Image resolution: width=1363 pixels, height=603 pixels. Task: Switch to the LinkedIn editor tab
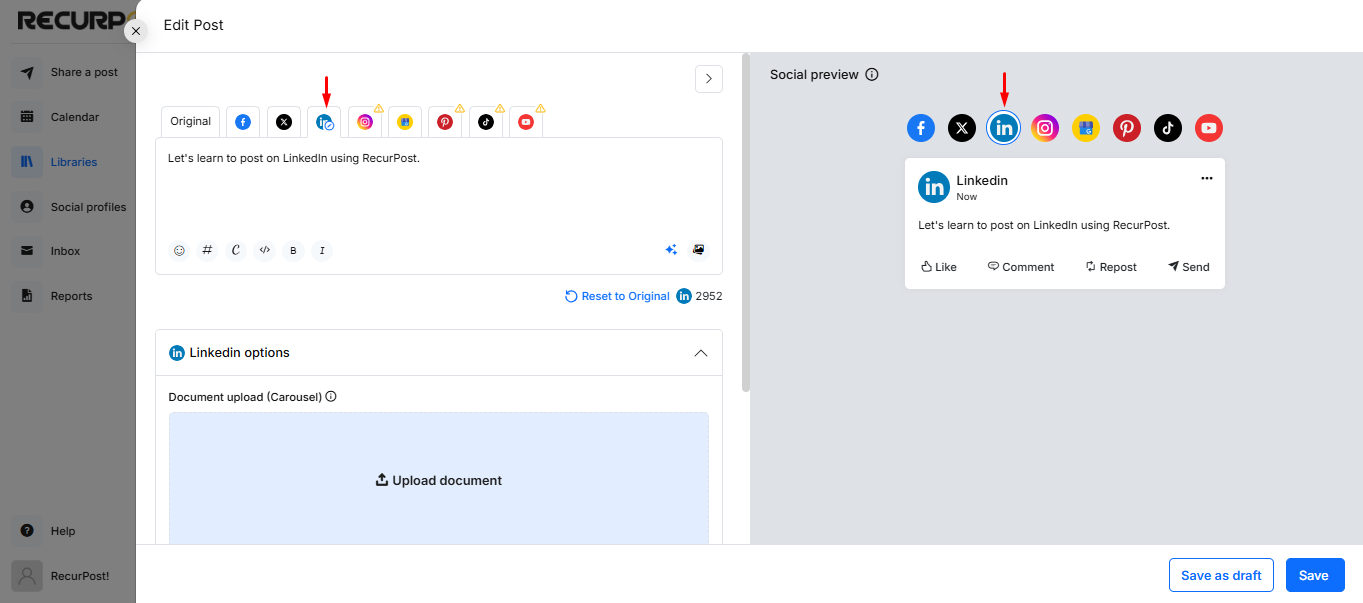tap(324, 122)
